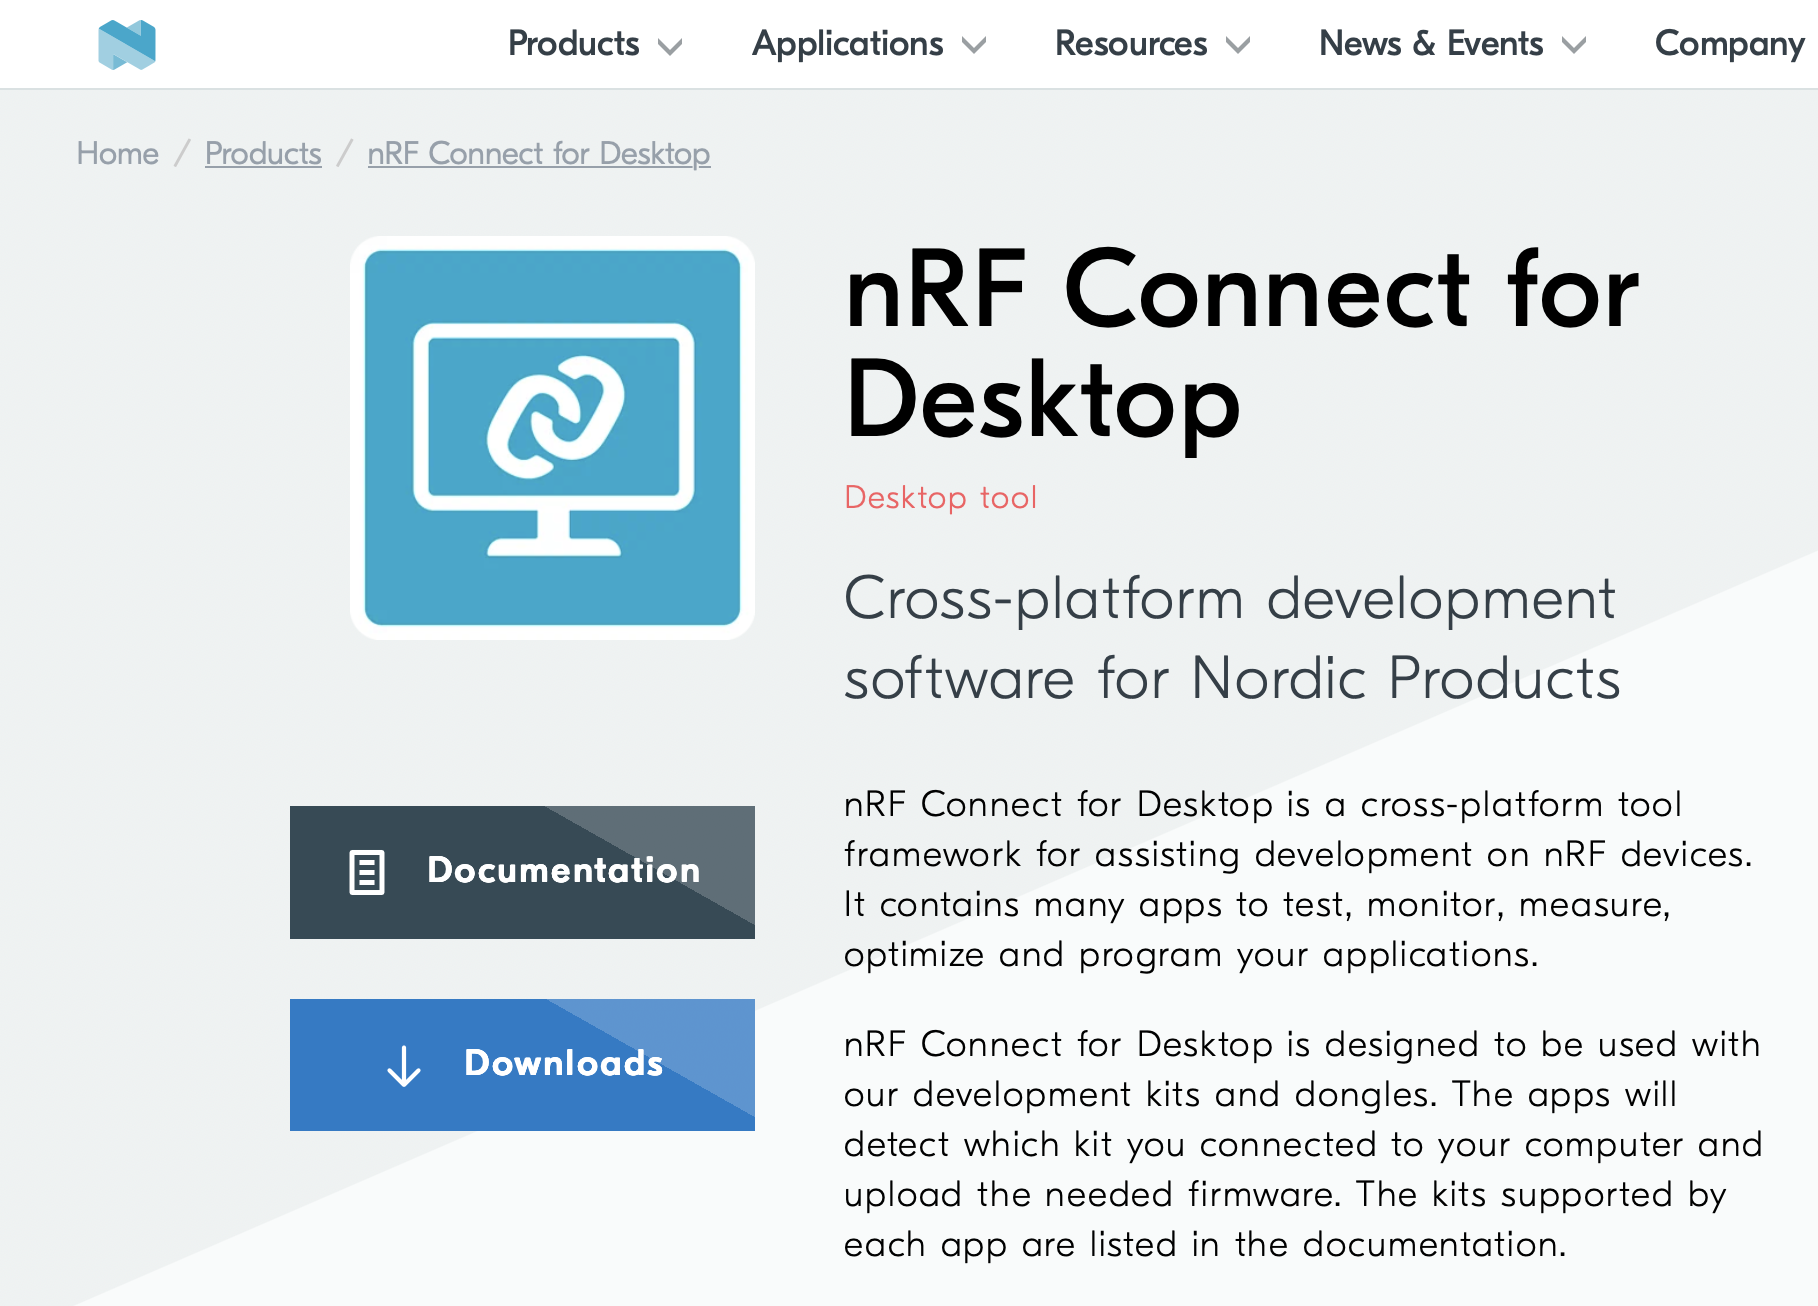Click the Nordic Semiconductor logo

[127, 45]
